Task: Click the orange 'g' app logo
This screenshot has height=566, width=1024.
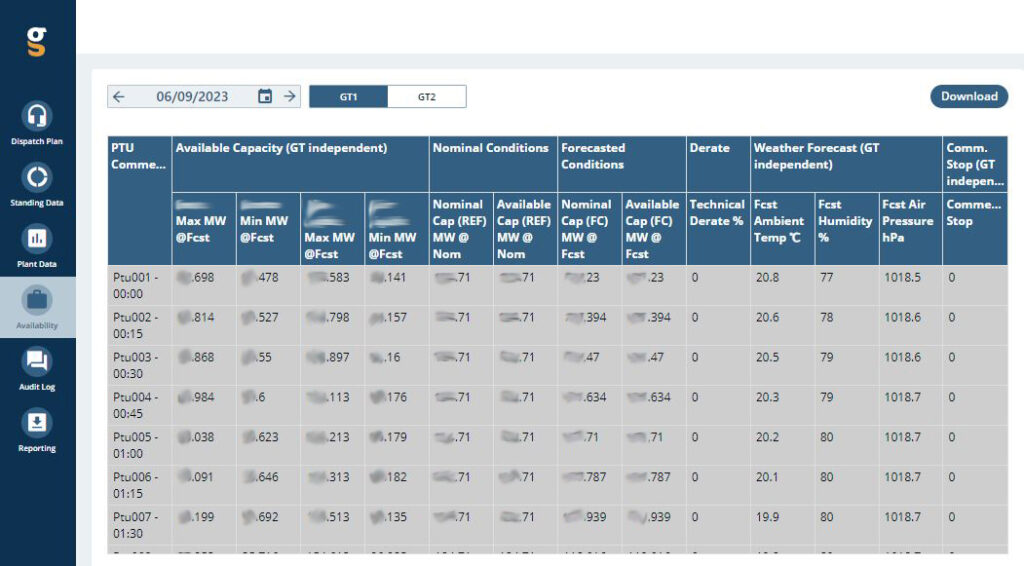Action: pyautogui.click(x=37, y=41)
